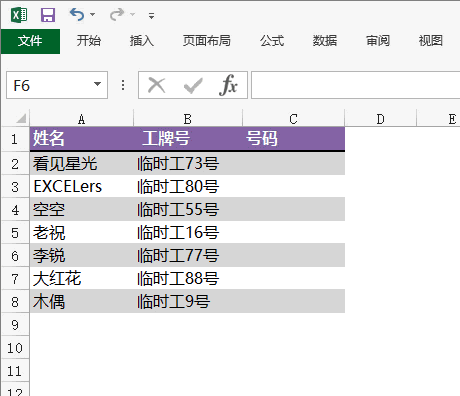Screen dimensions: 460x396
Task: Select cell containing 临时工88号
Action: coord(188,278)
